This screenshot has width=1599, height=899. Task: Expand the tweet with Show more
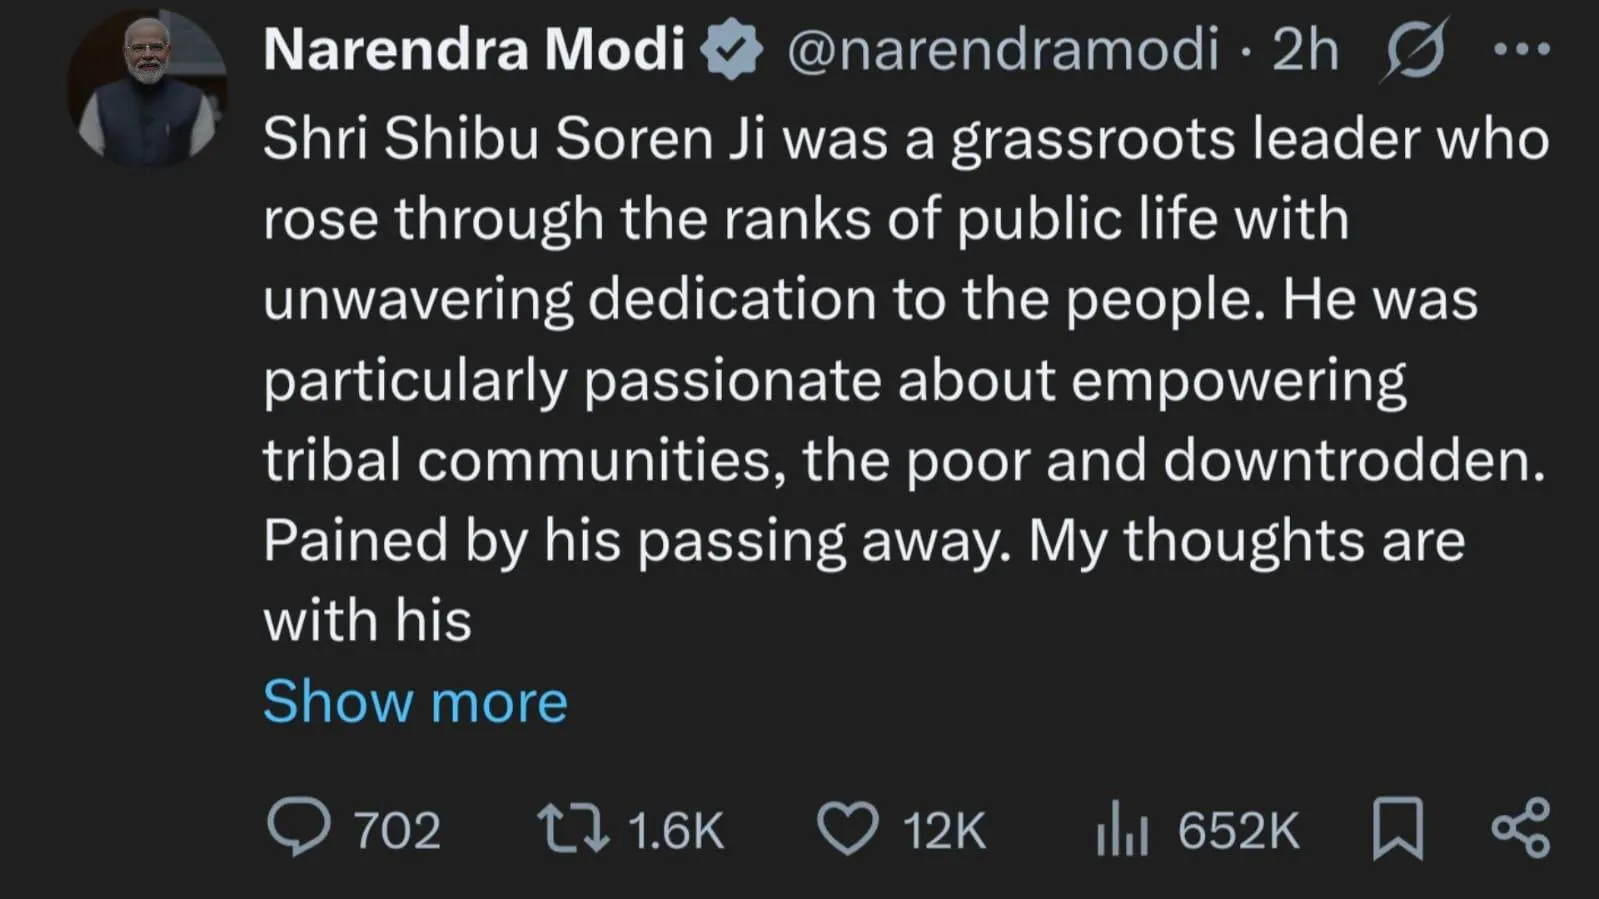(415, 701)
